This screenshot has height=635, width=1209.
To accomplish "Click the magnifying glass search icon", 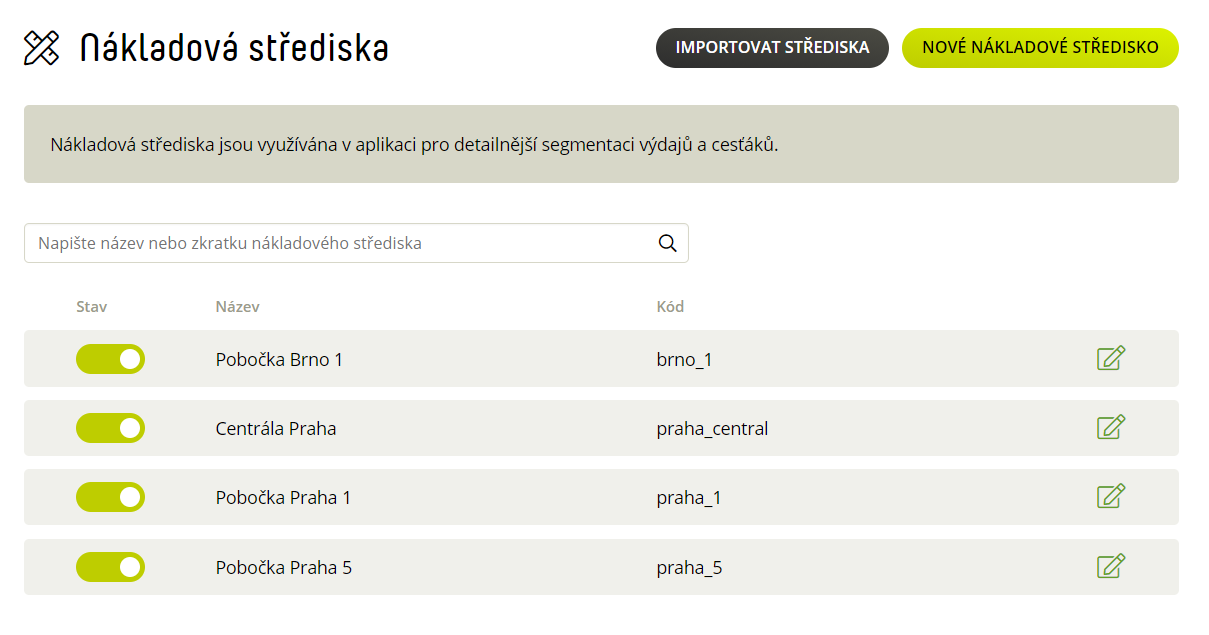I will (x=668, y=243).
